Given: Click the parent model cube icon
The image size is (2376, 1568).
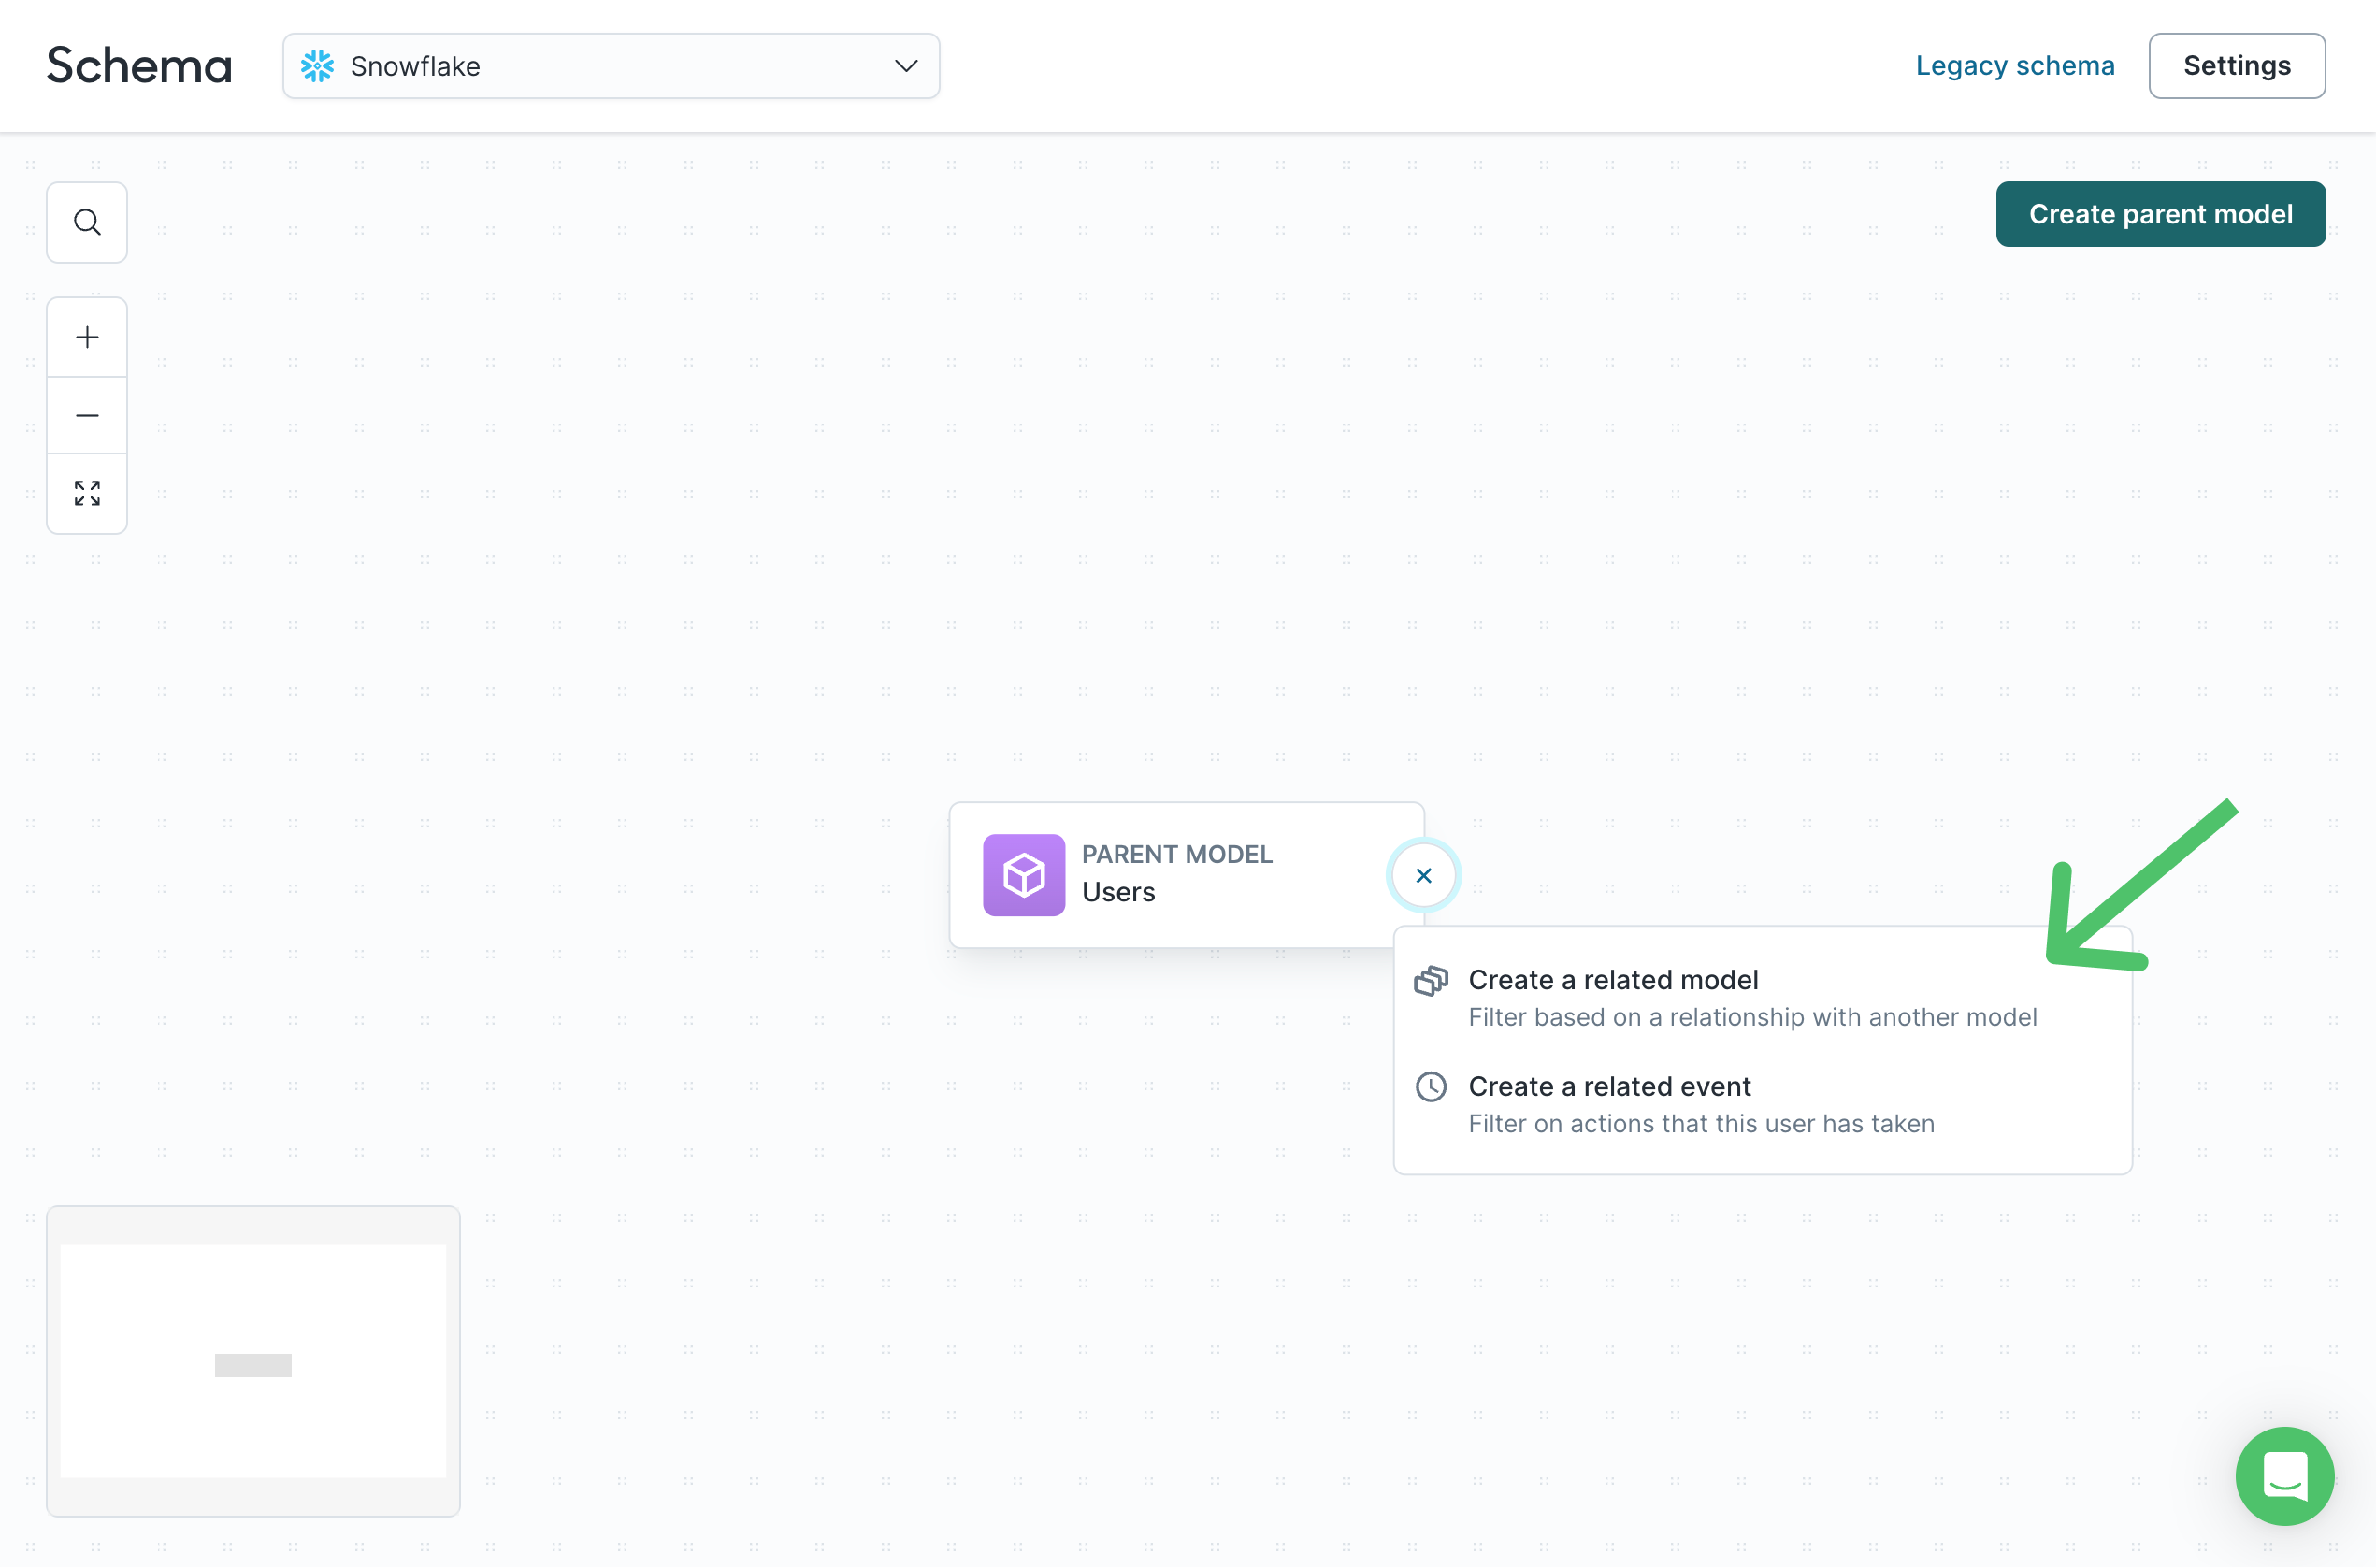Looking at the screenshot, I should (1024, 875).
